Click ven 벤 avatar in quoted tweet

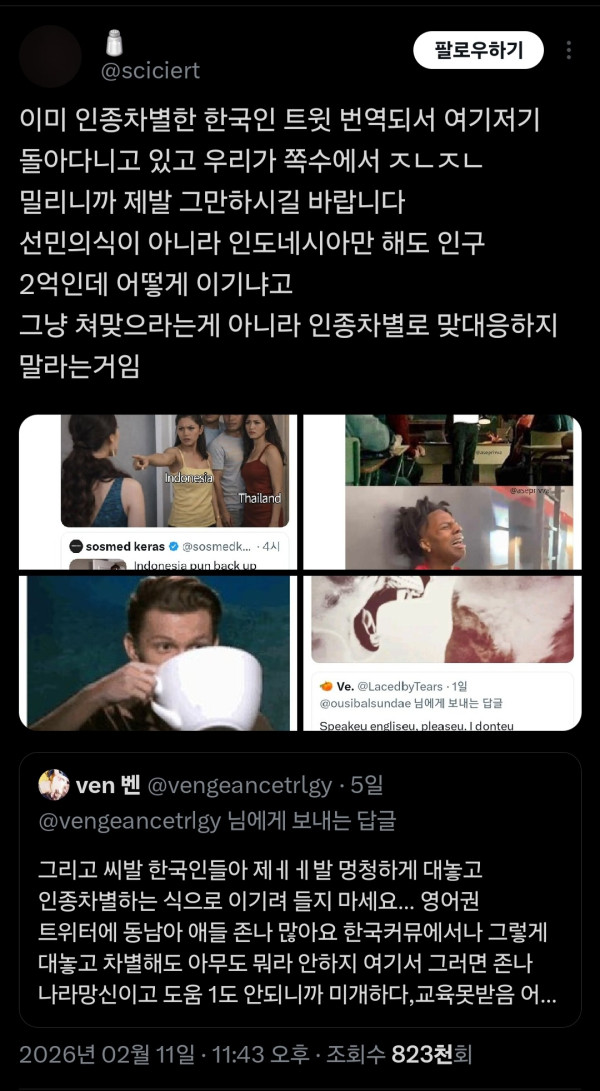[x=54, y=785]
